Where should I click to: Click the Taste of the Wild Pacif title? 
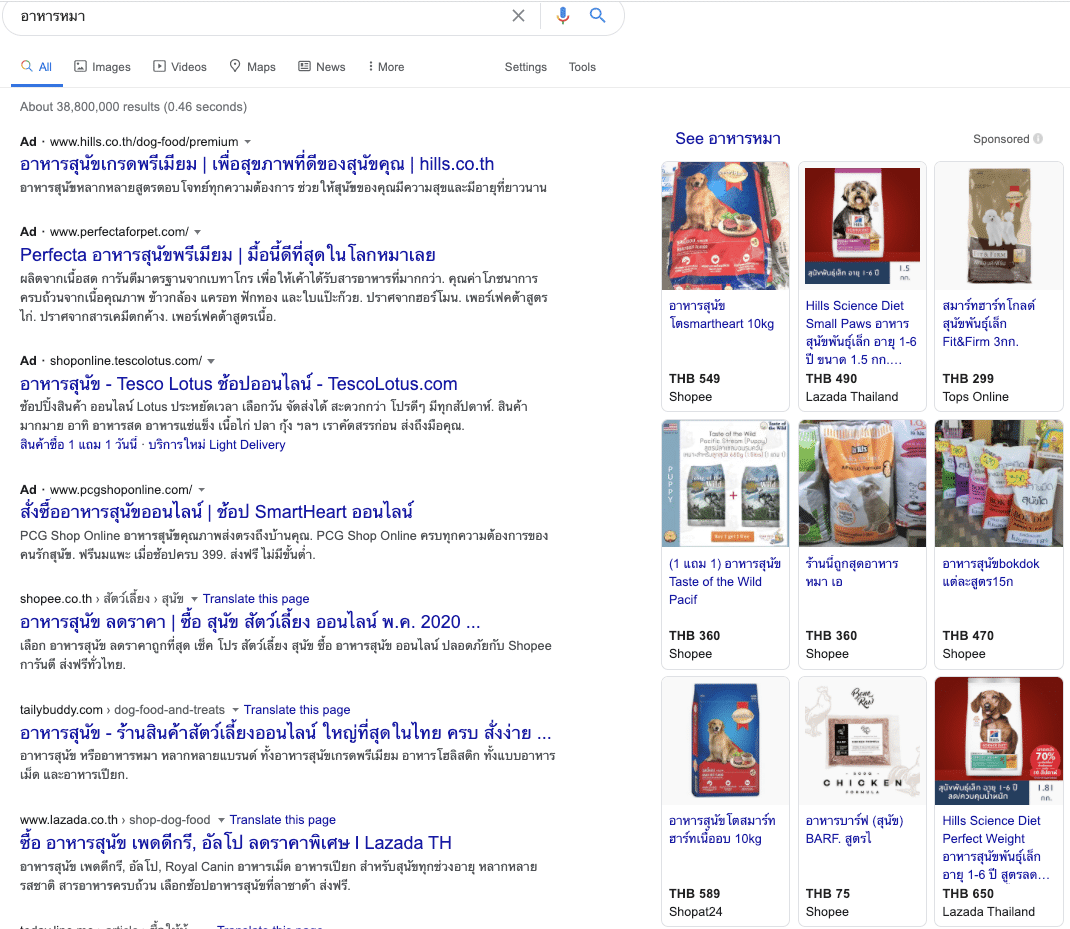pos(725,582)
